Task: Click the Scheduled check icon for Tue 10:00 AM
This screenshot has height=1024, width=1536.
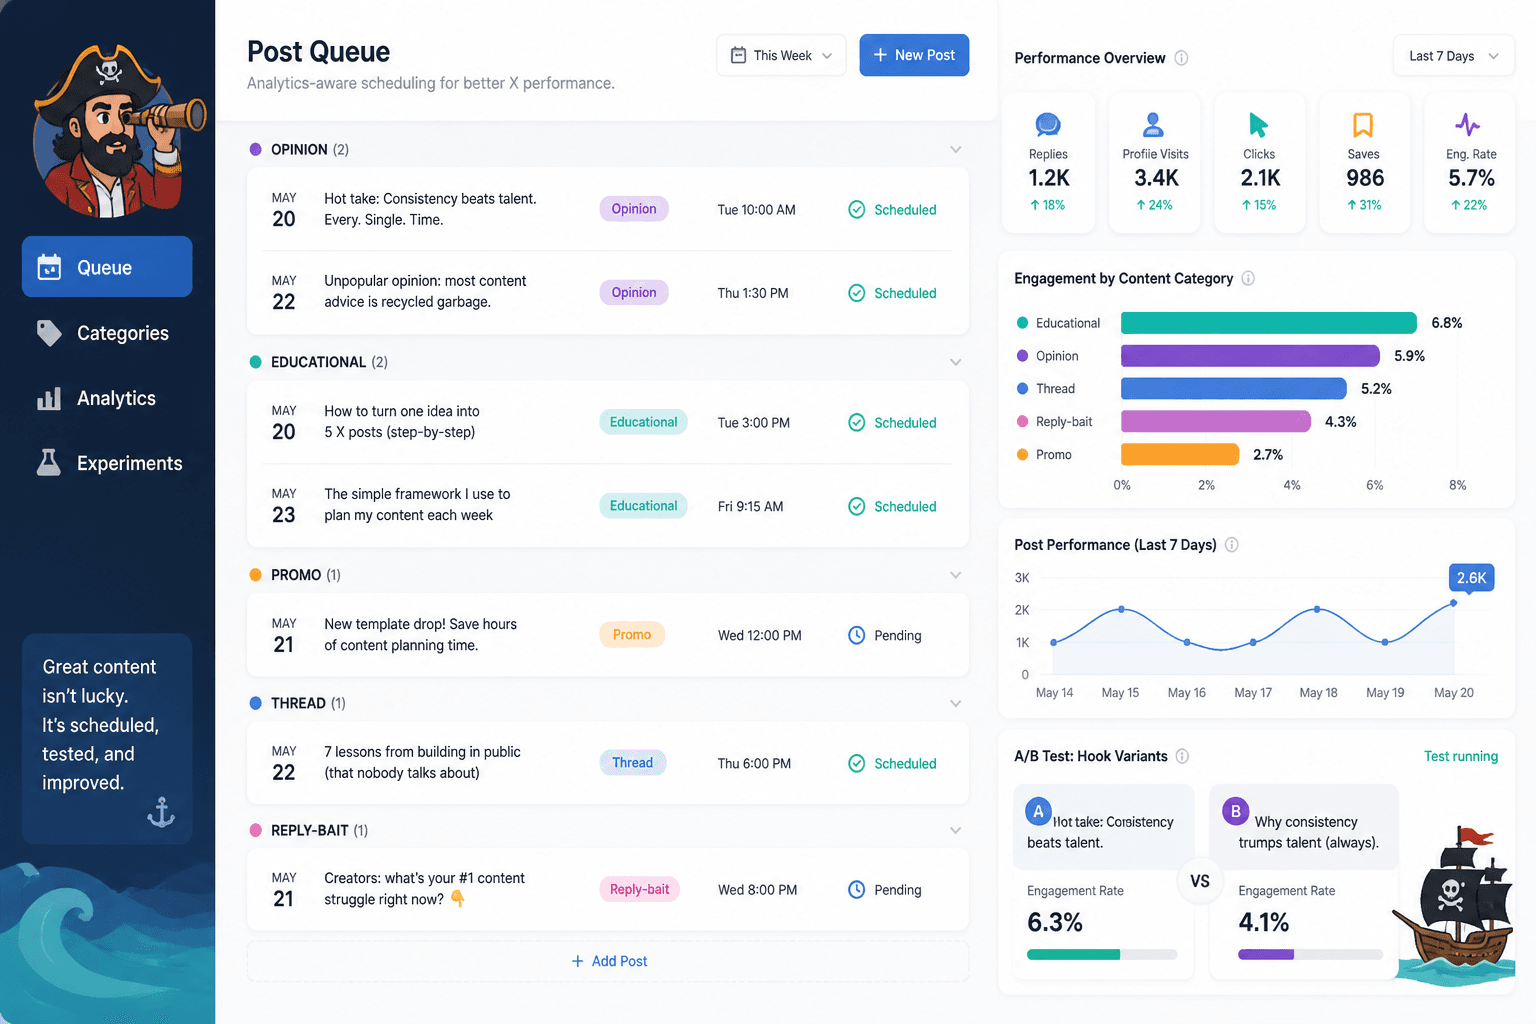Action: point(857,210)
